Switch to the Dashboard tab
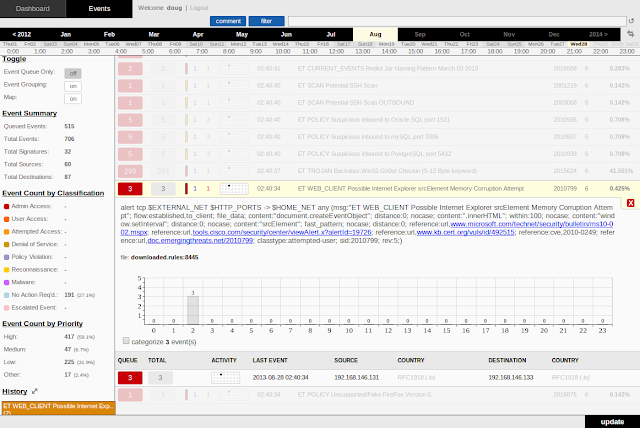This screenshot has height=428, width=640. (x=33, y=9)
